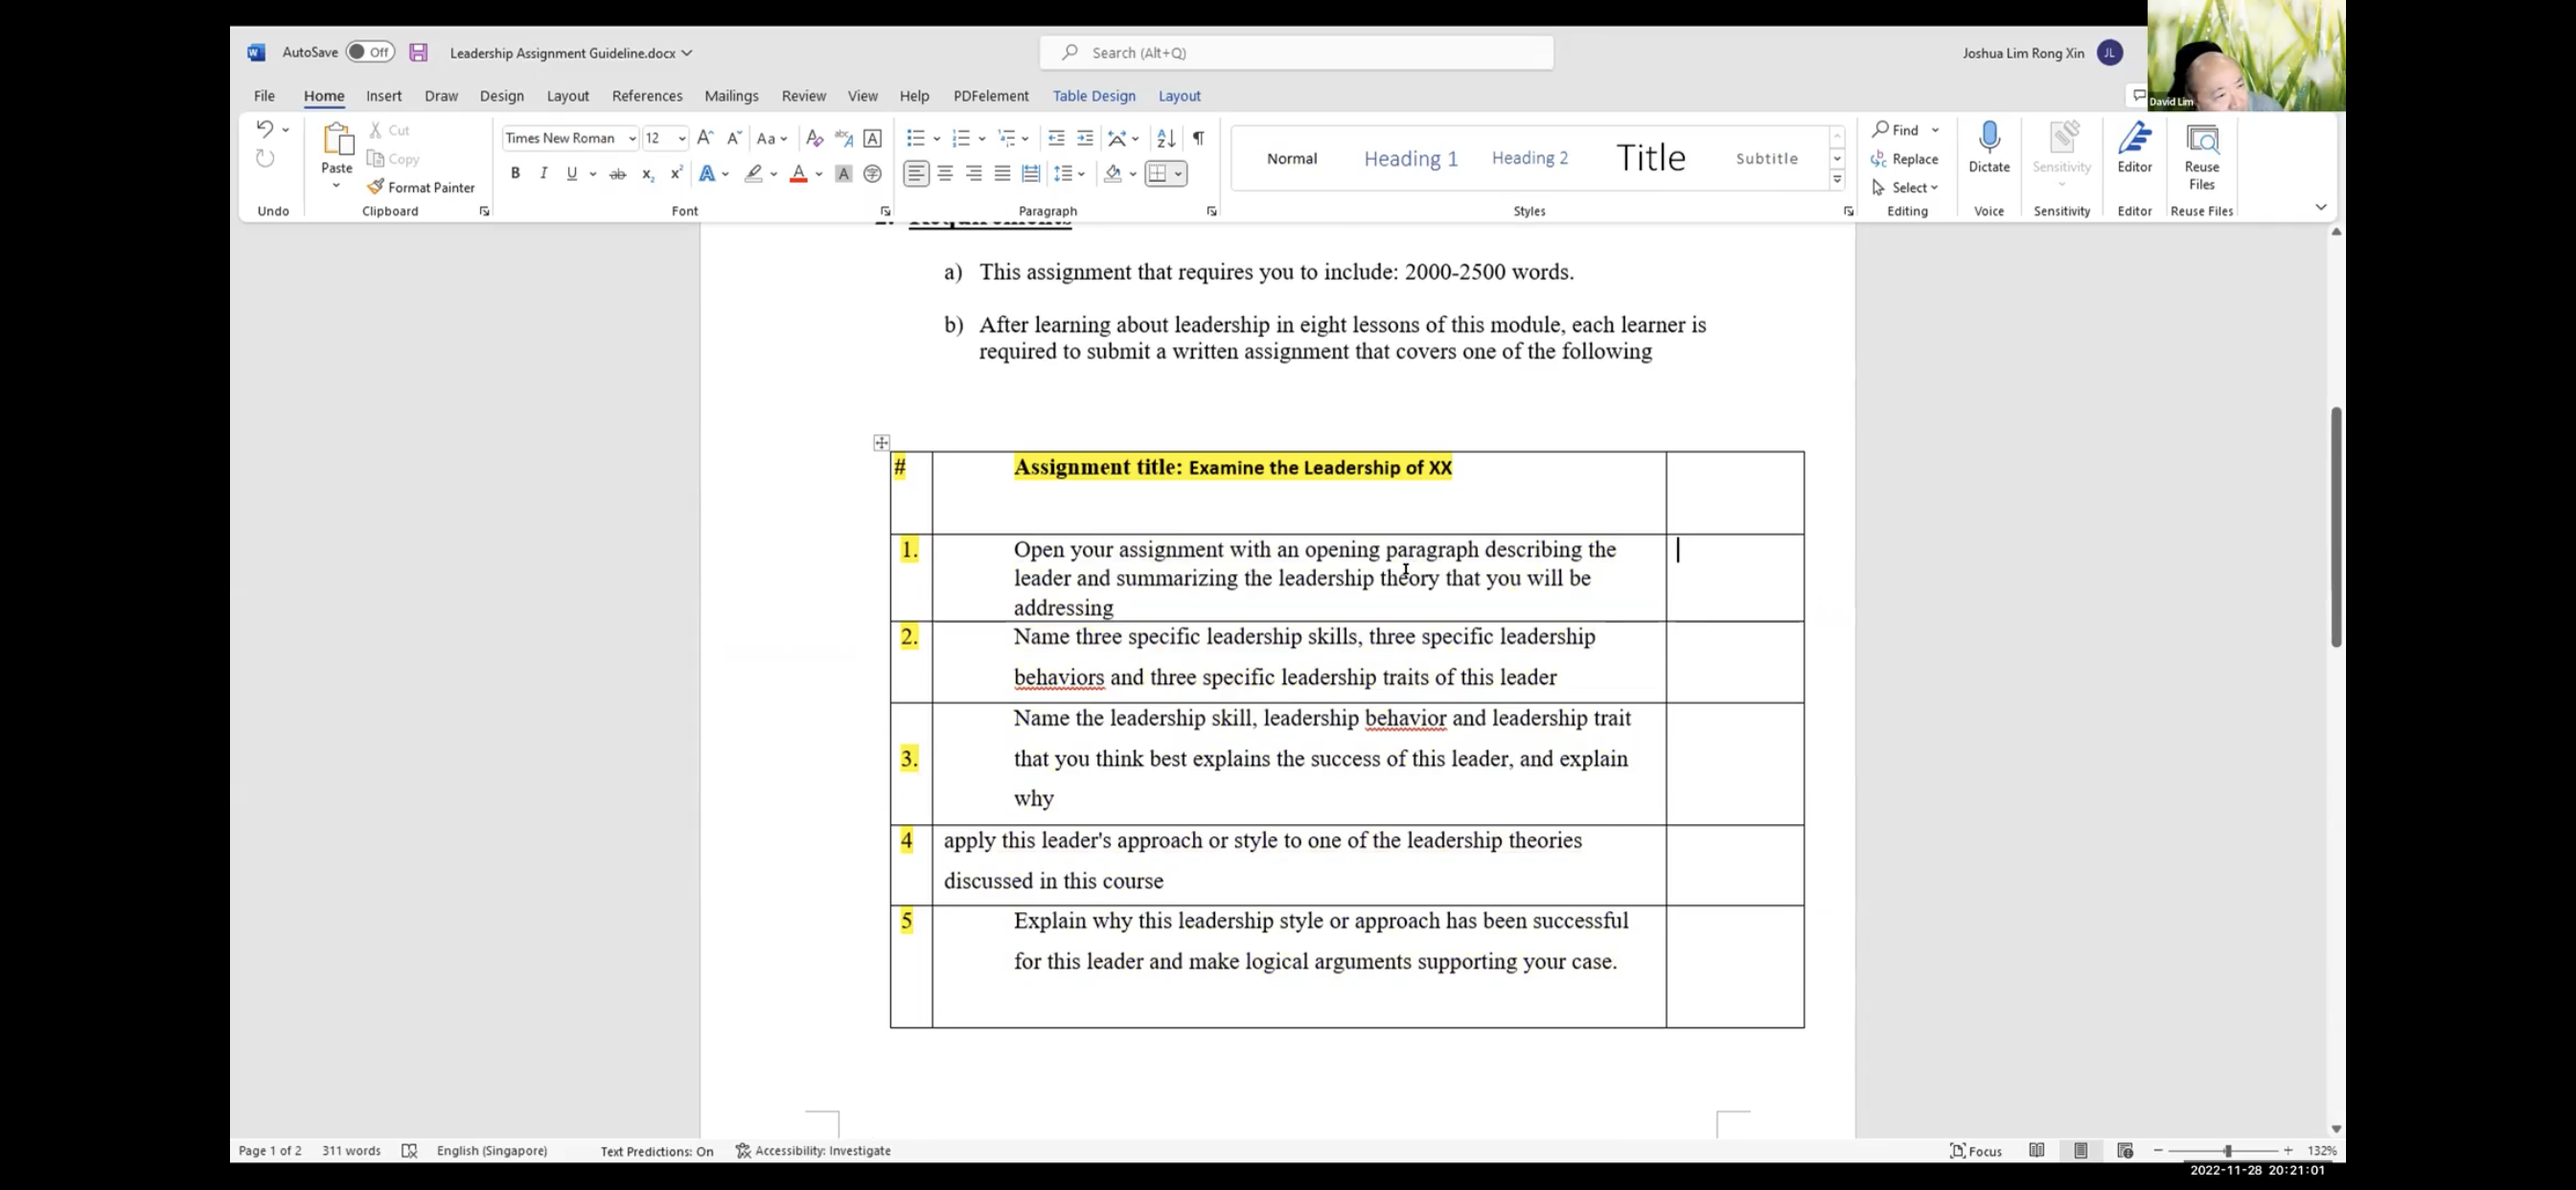2576x1190 pixels.
Task: Switch to the Insert tab
Action: click(x=384, y=96)
